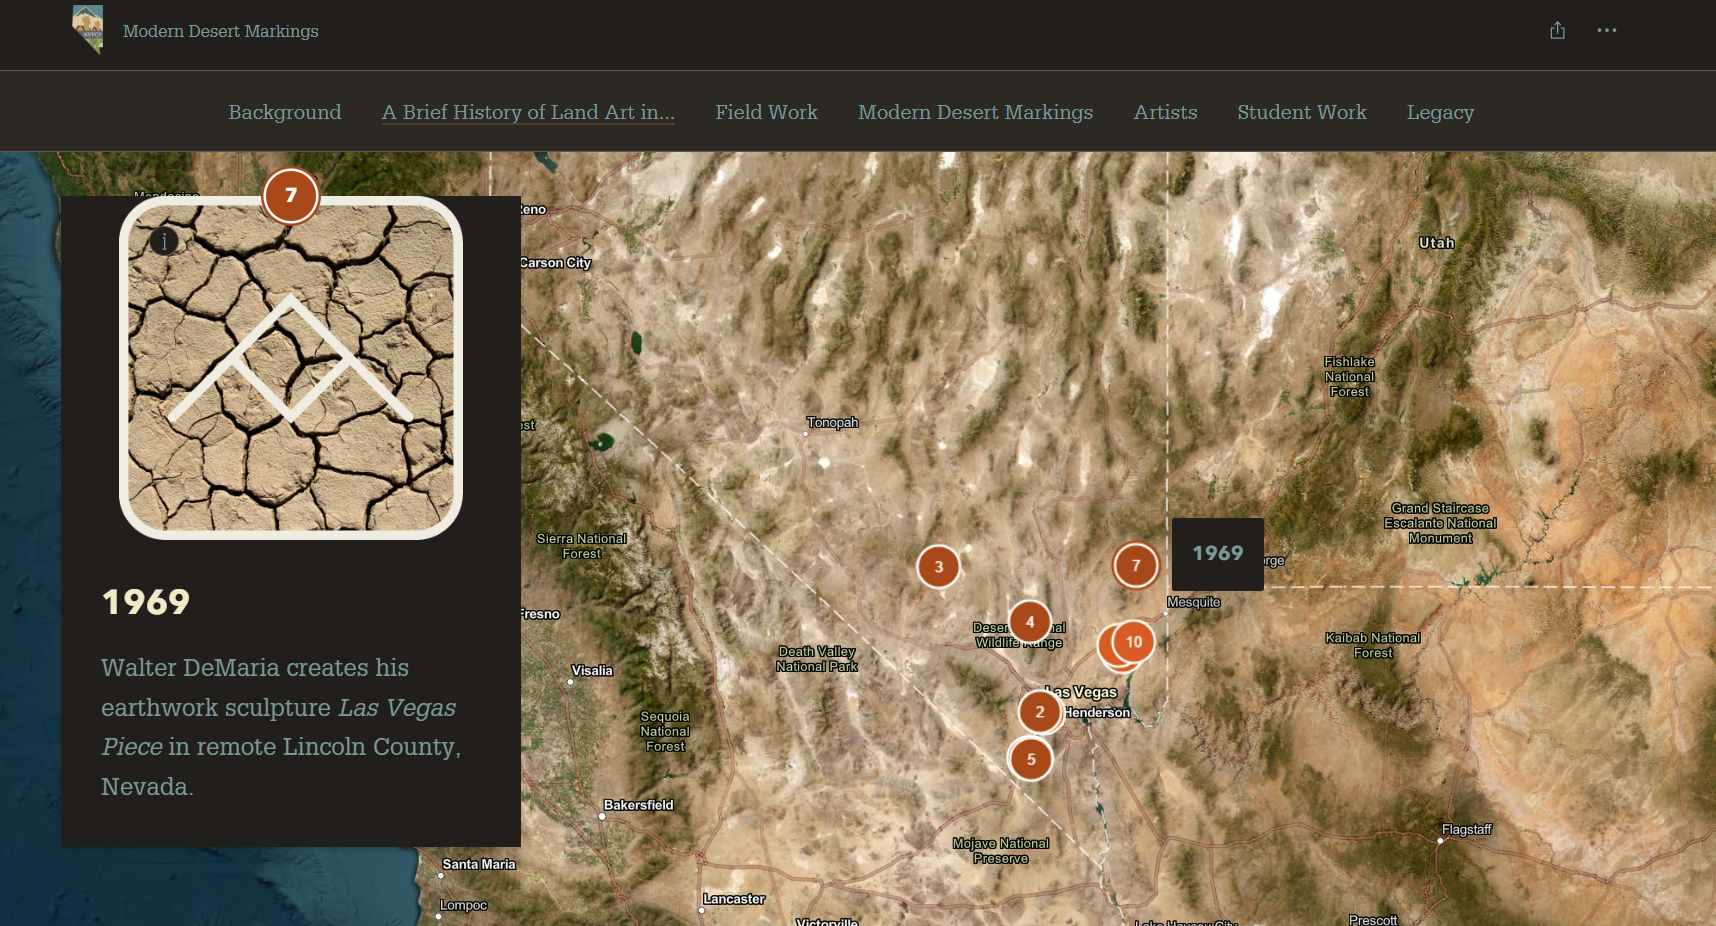
Task: Select map marker number 10
Action: coord(1133,642)
